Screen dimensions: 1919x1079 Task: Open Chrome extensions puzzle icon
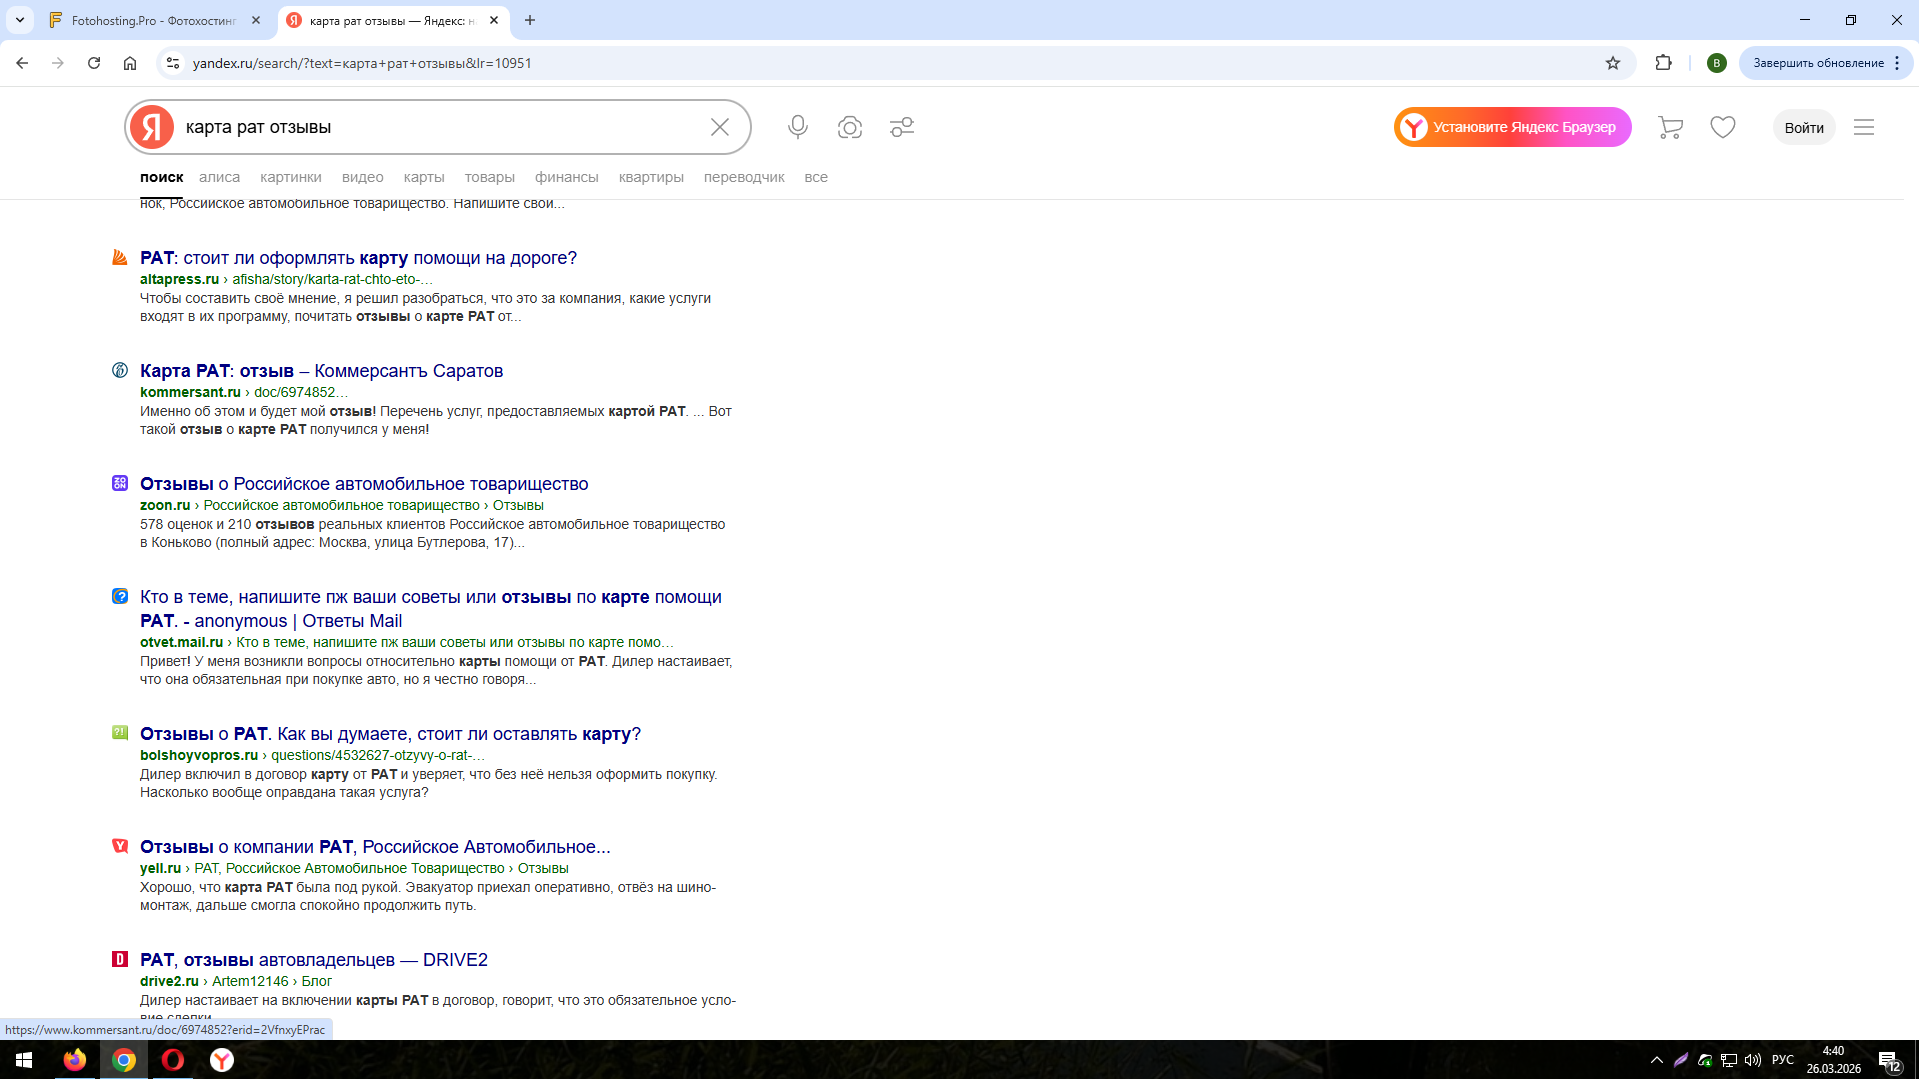(x=1663, y=63)
